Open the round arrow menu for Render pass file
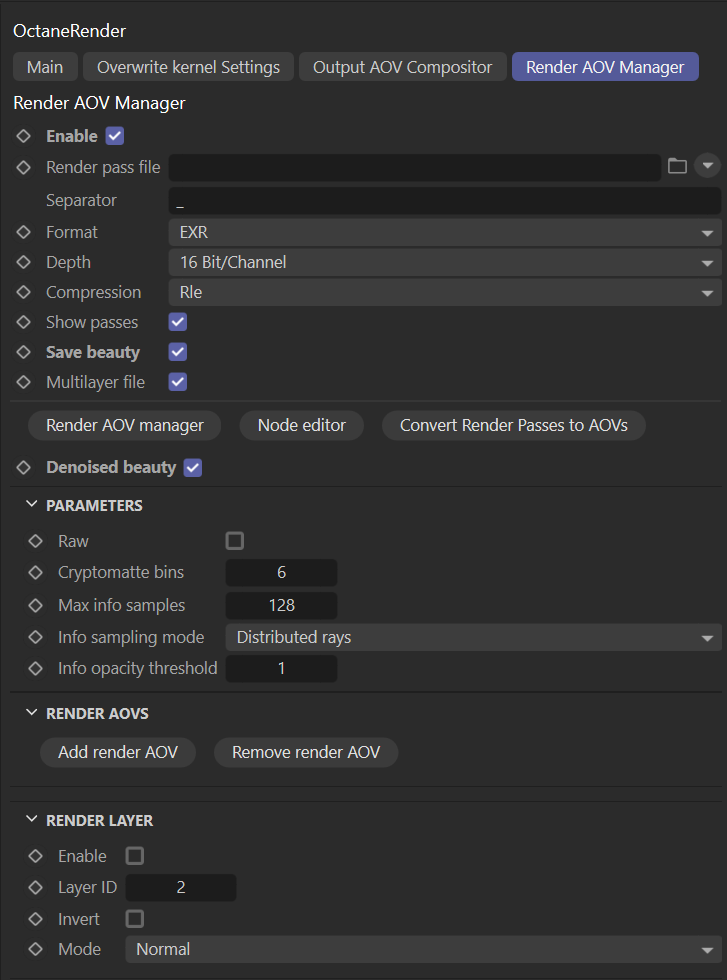Viewport: 727px width, 980px height. tap(707, 166)
